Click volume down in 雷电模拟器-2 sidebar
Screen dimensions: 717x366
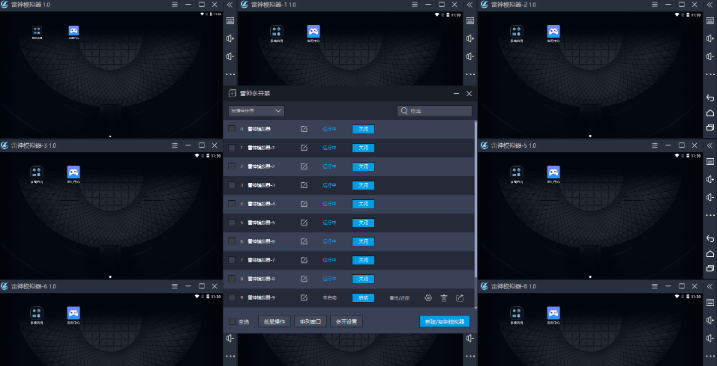point(710,56)
